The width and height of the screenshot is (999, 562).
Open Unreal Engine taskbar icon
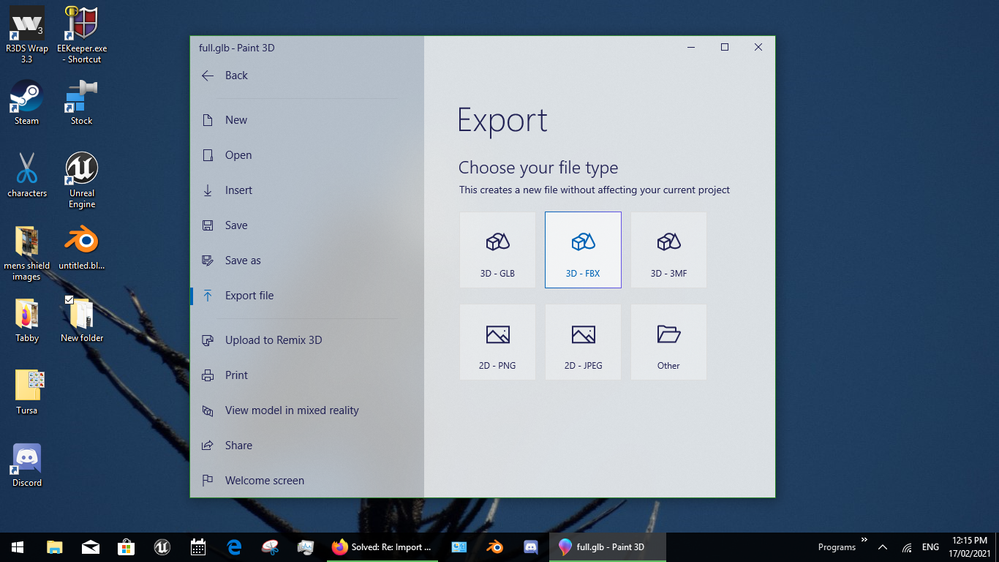point(162,547)
